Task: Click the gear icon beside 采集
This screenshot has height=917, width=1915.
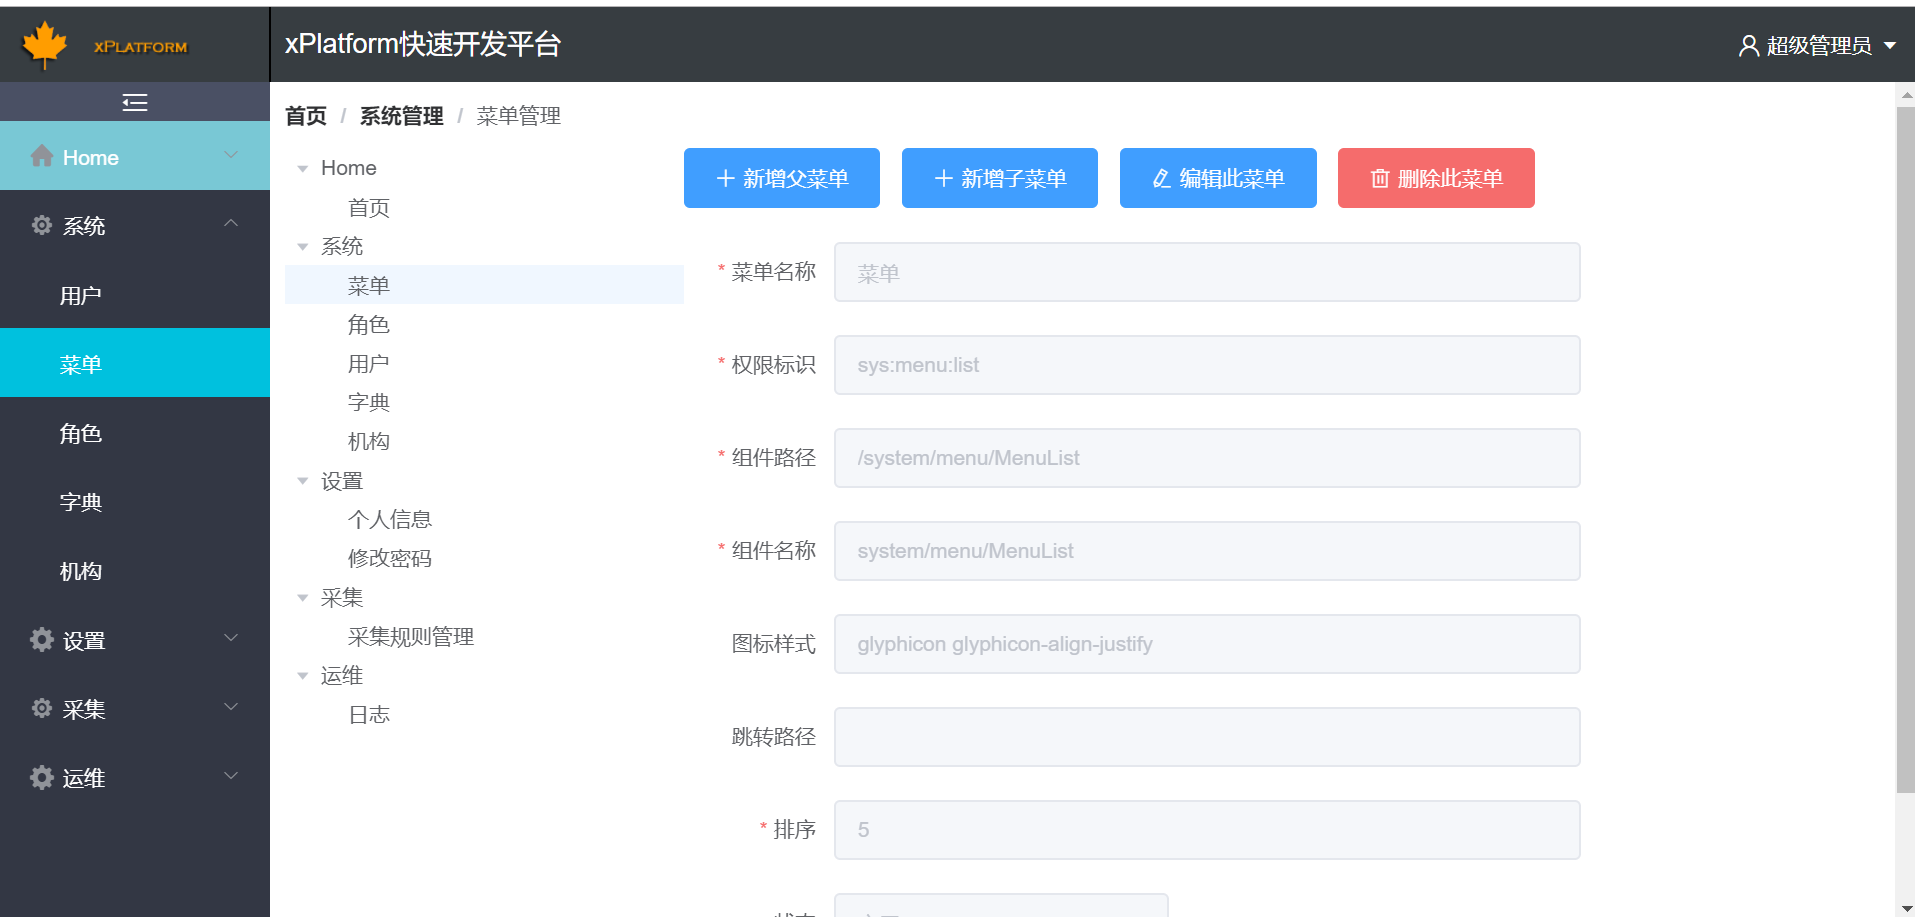Action: pyautogui.click(x=41, y=708)
